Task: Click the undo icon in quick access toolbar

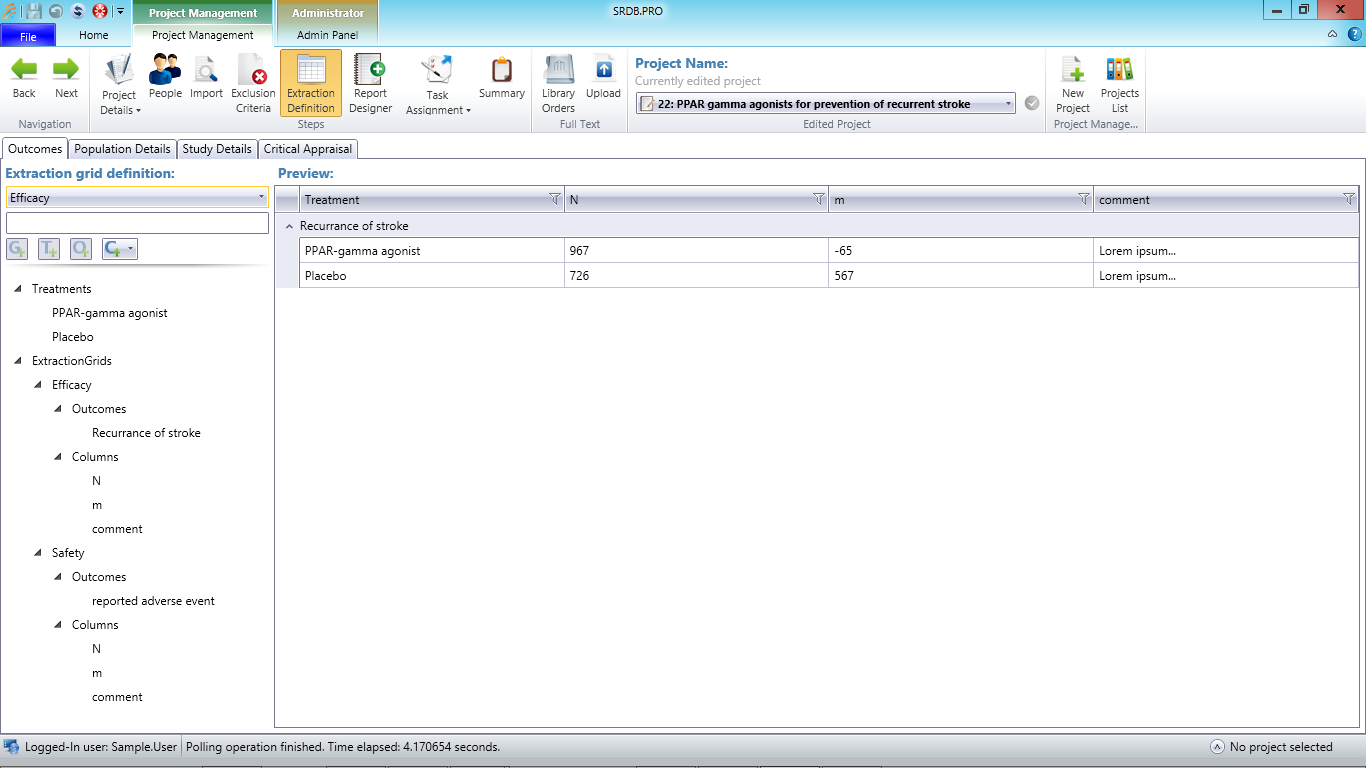Action: pos(56,11)
